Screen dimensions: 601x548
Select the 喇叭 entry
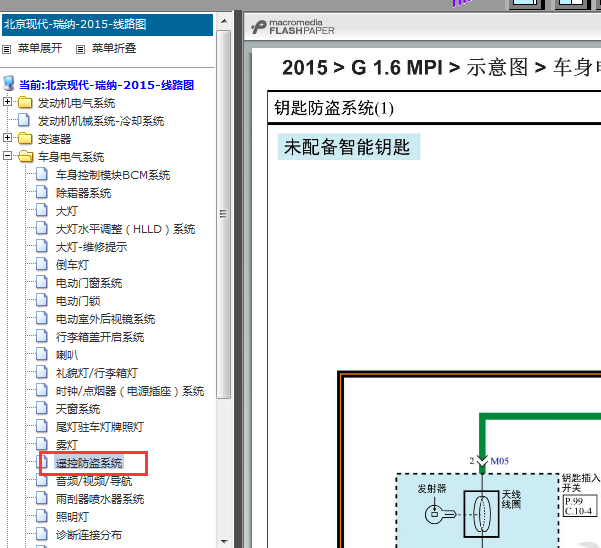[x=67, y=355]
